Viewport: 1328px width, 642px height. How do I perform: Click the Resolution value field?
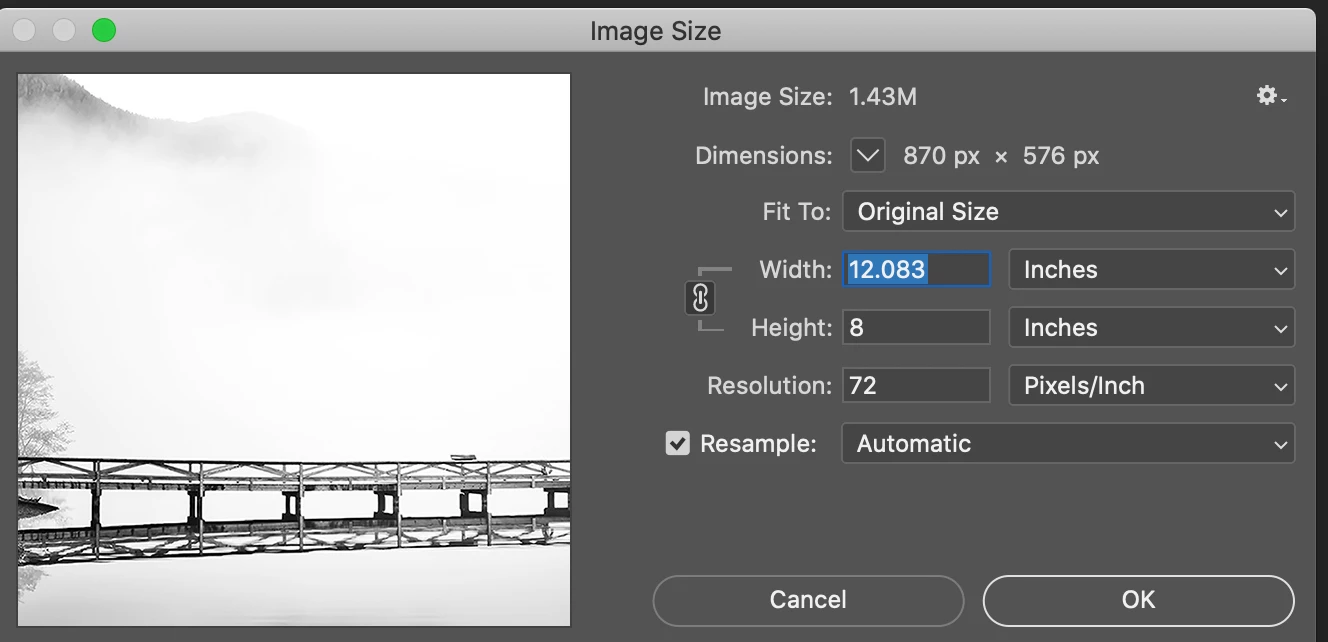[x=917, y=386]
